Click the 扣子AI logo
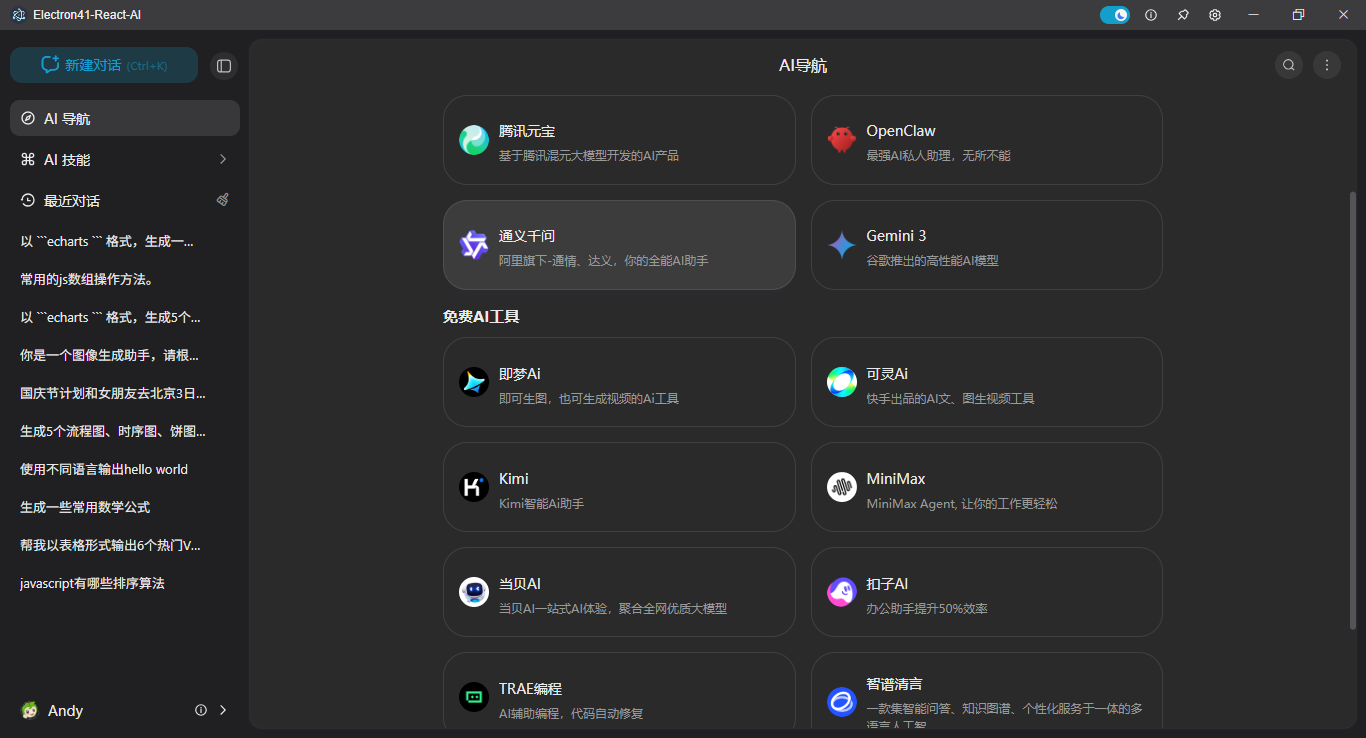 (x=842, y=592)
